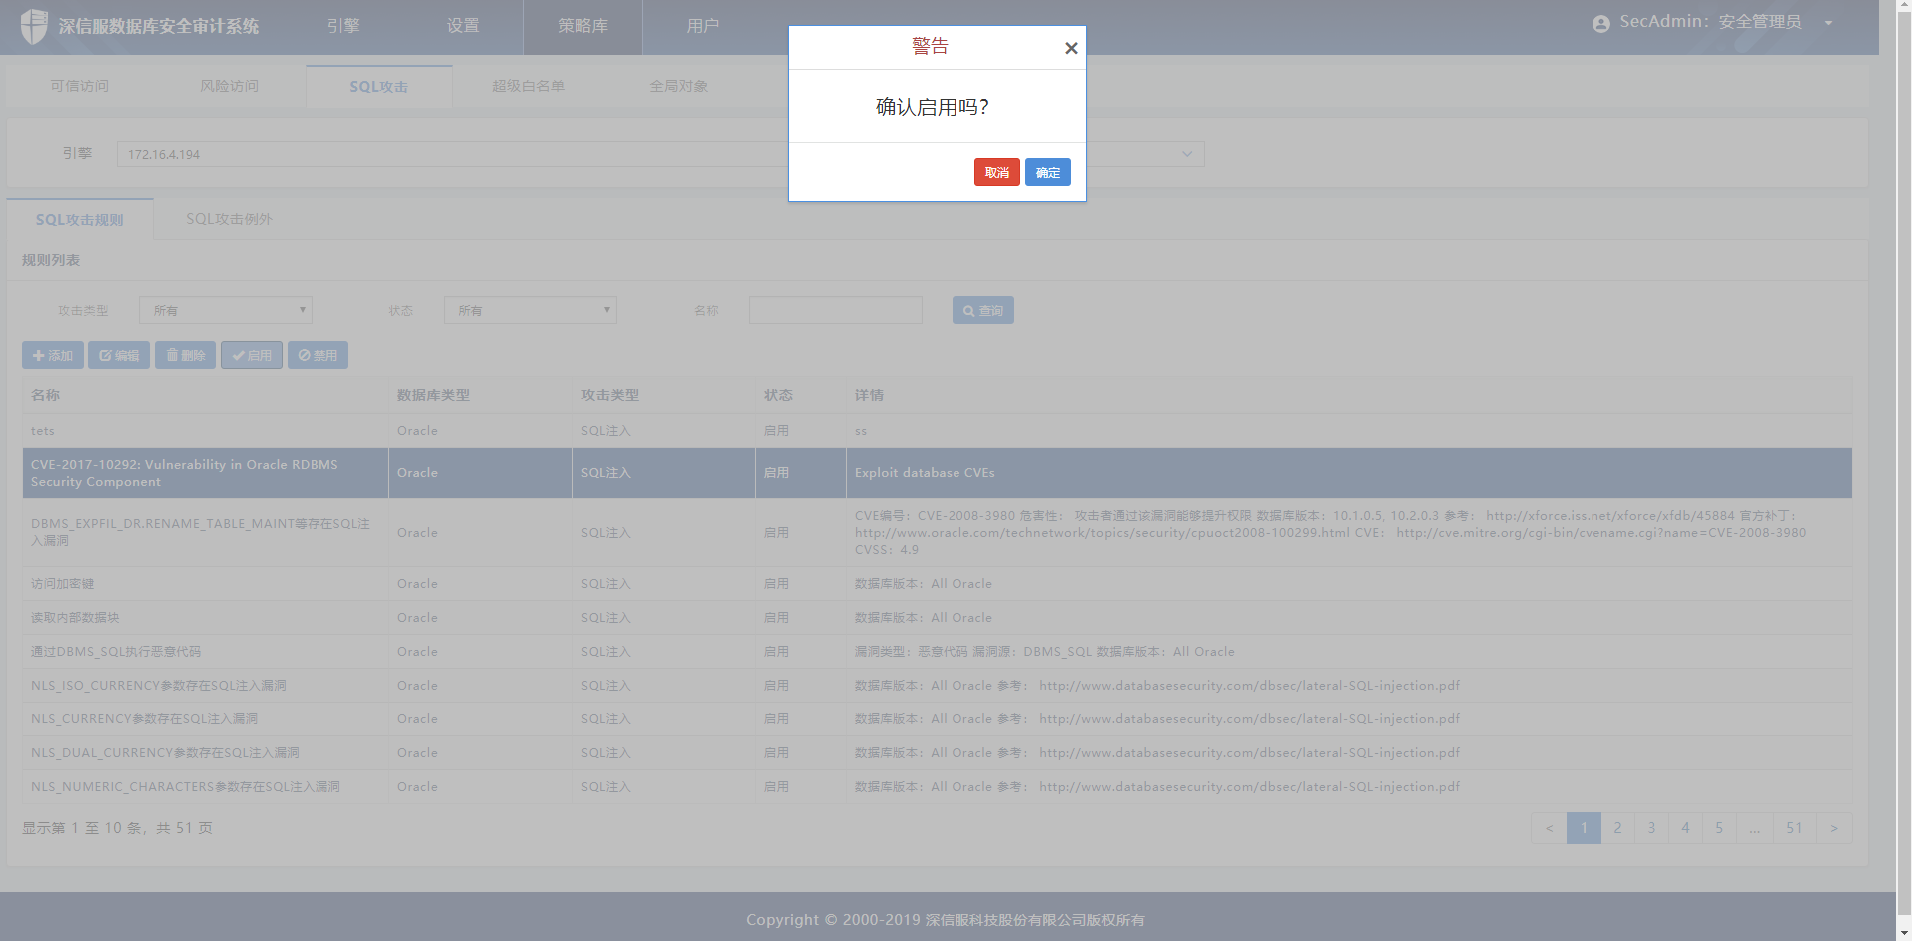Screen dimensions: 1912x943
Task: Open the 攻击类型 dropdown
Action: point(226,311)
